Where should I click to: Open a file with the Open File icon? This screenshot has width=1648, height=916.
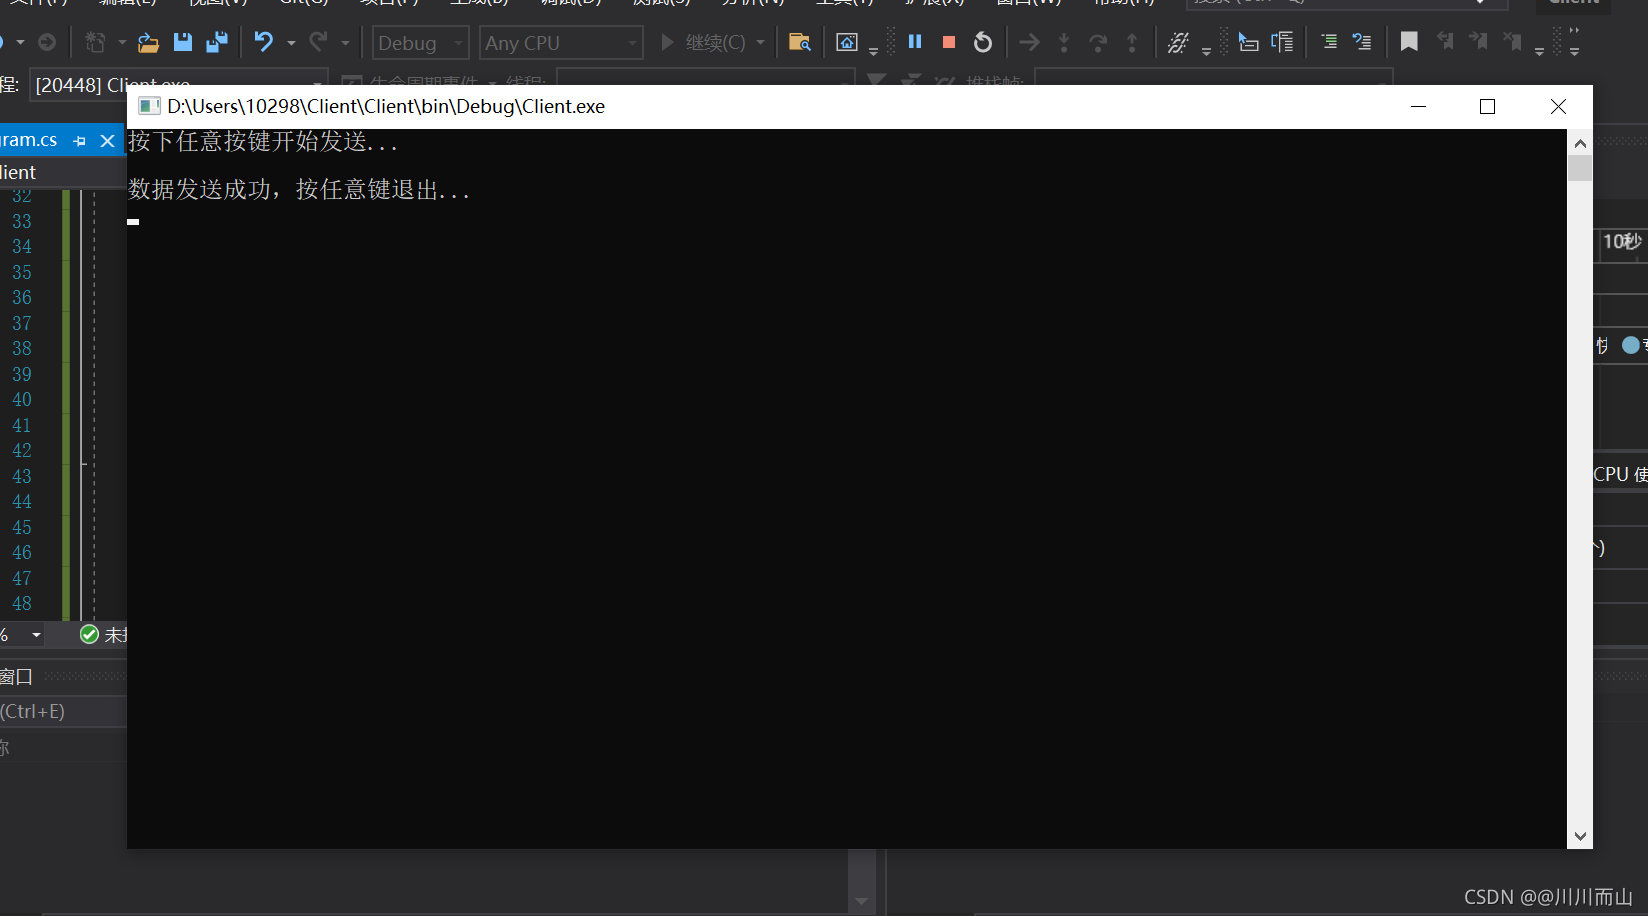coord(148,42)
